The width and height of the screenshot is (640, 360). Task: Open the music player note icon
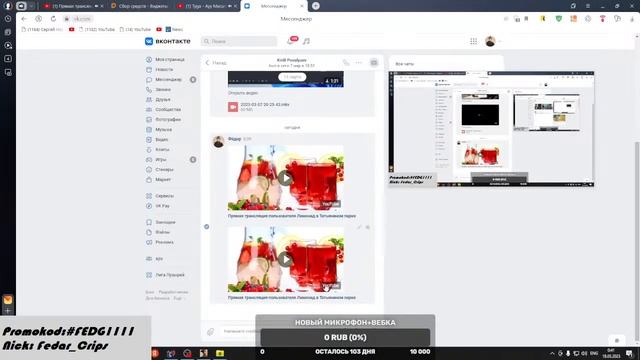(307, 41)
